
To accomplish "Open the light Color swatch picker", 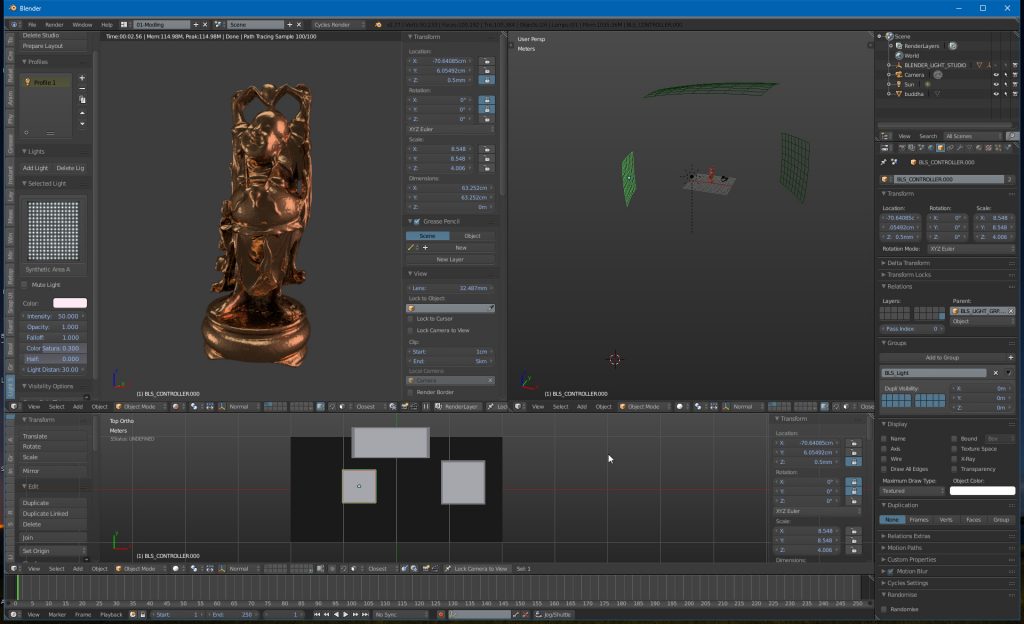I will (x=70, y=303).
